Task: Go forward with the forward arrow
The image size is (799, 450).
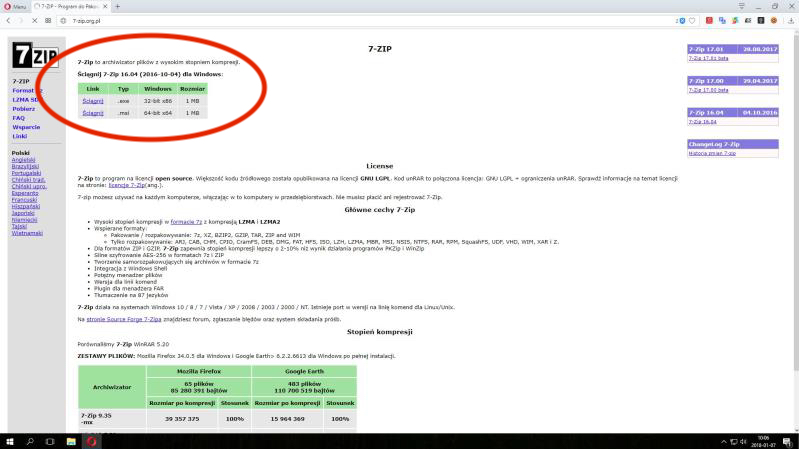Action: (x=21, y=21)
